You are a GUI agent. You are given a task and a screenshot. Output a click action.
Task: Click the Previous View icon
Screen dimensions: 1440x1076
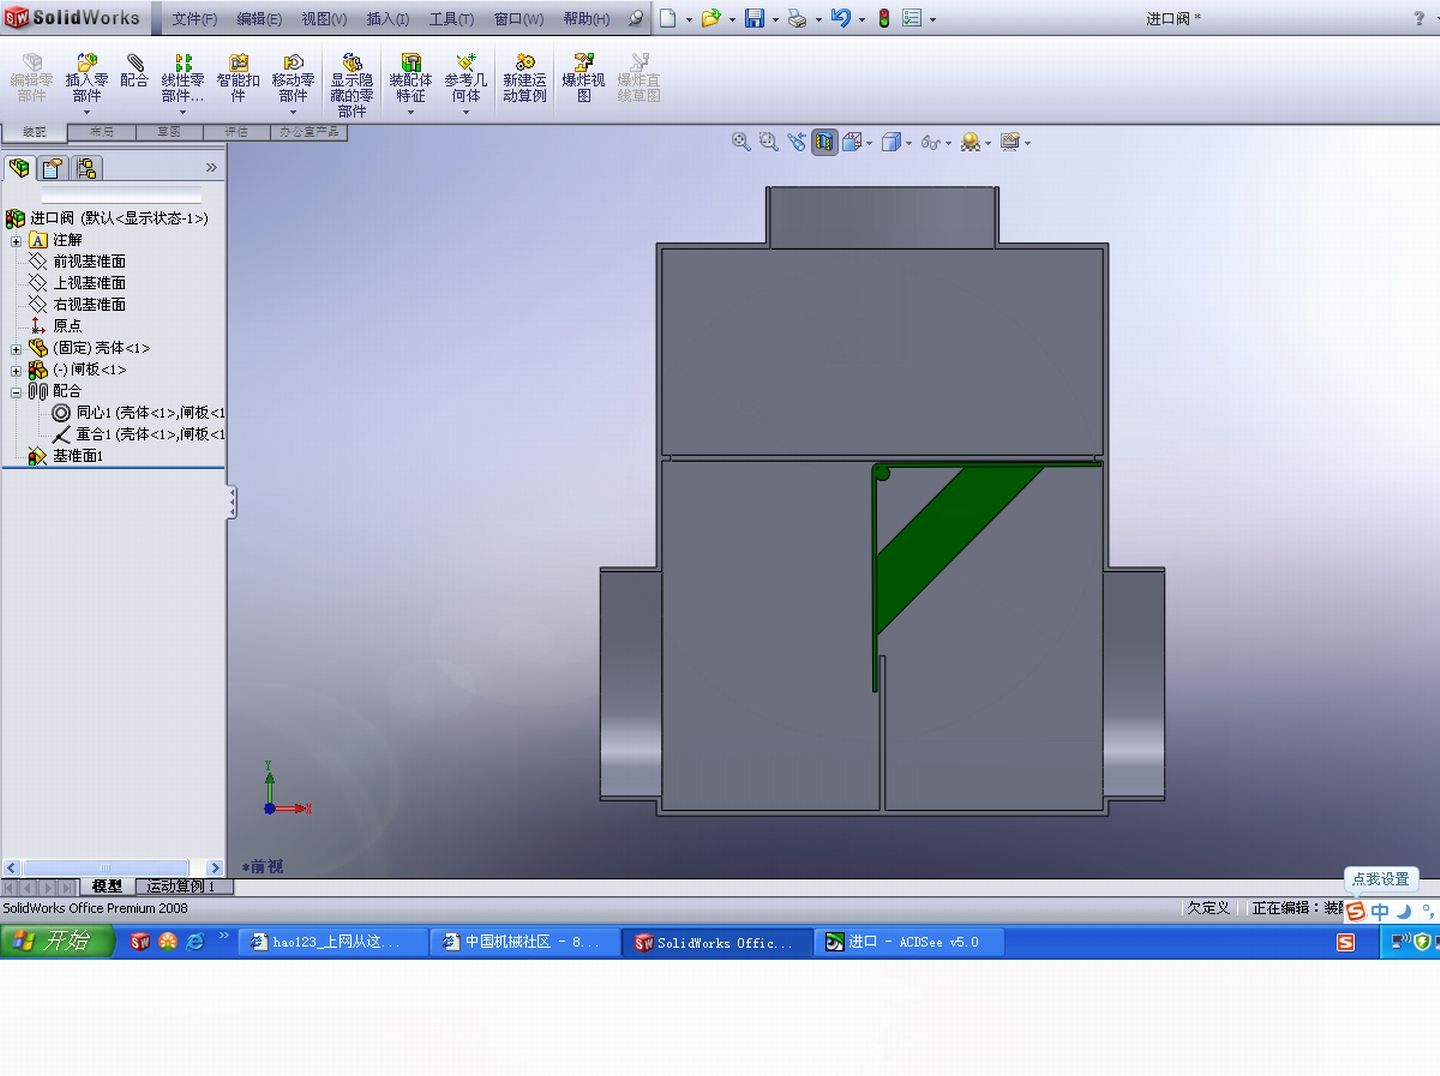coord(796,142)
